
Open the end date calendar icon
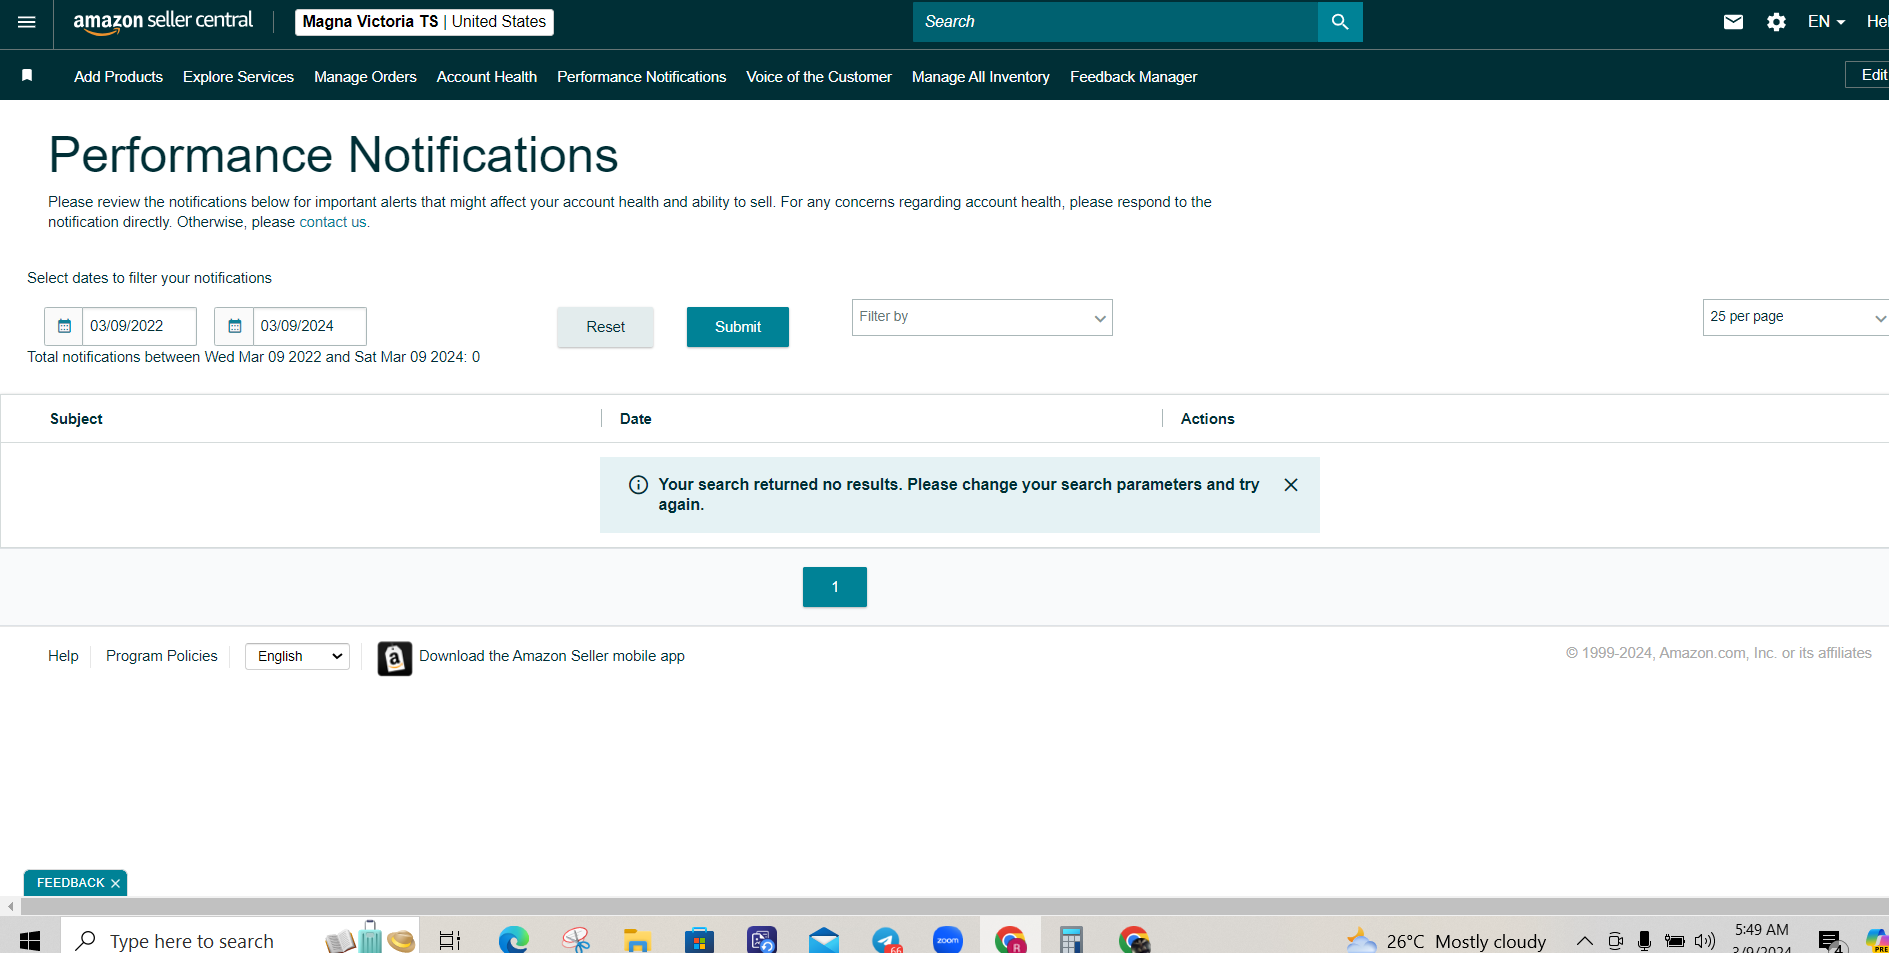click(234, 326)
